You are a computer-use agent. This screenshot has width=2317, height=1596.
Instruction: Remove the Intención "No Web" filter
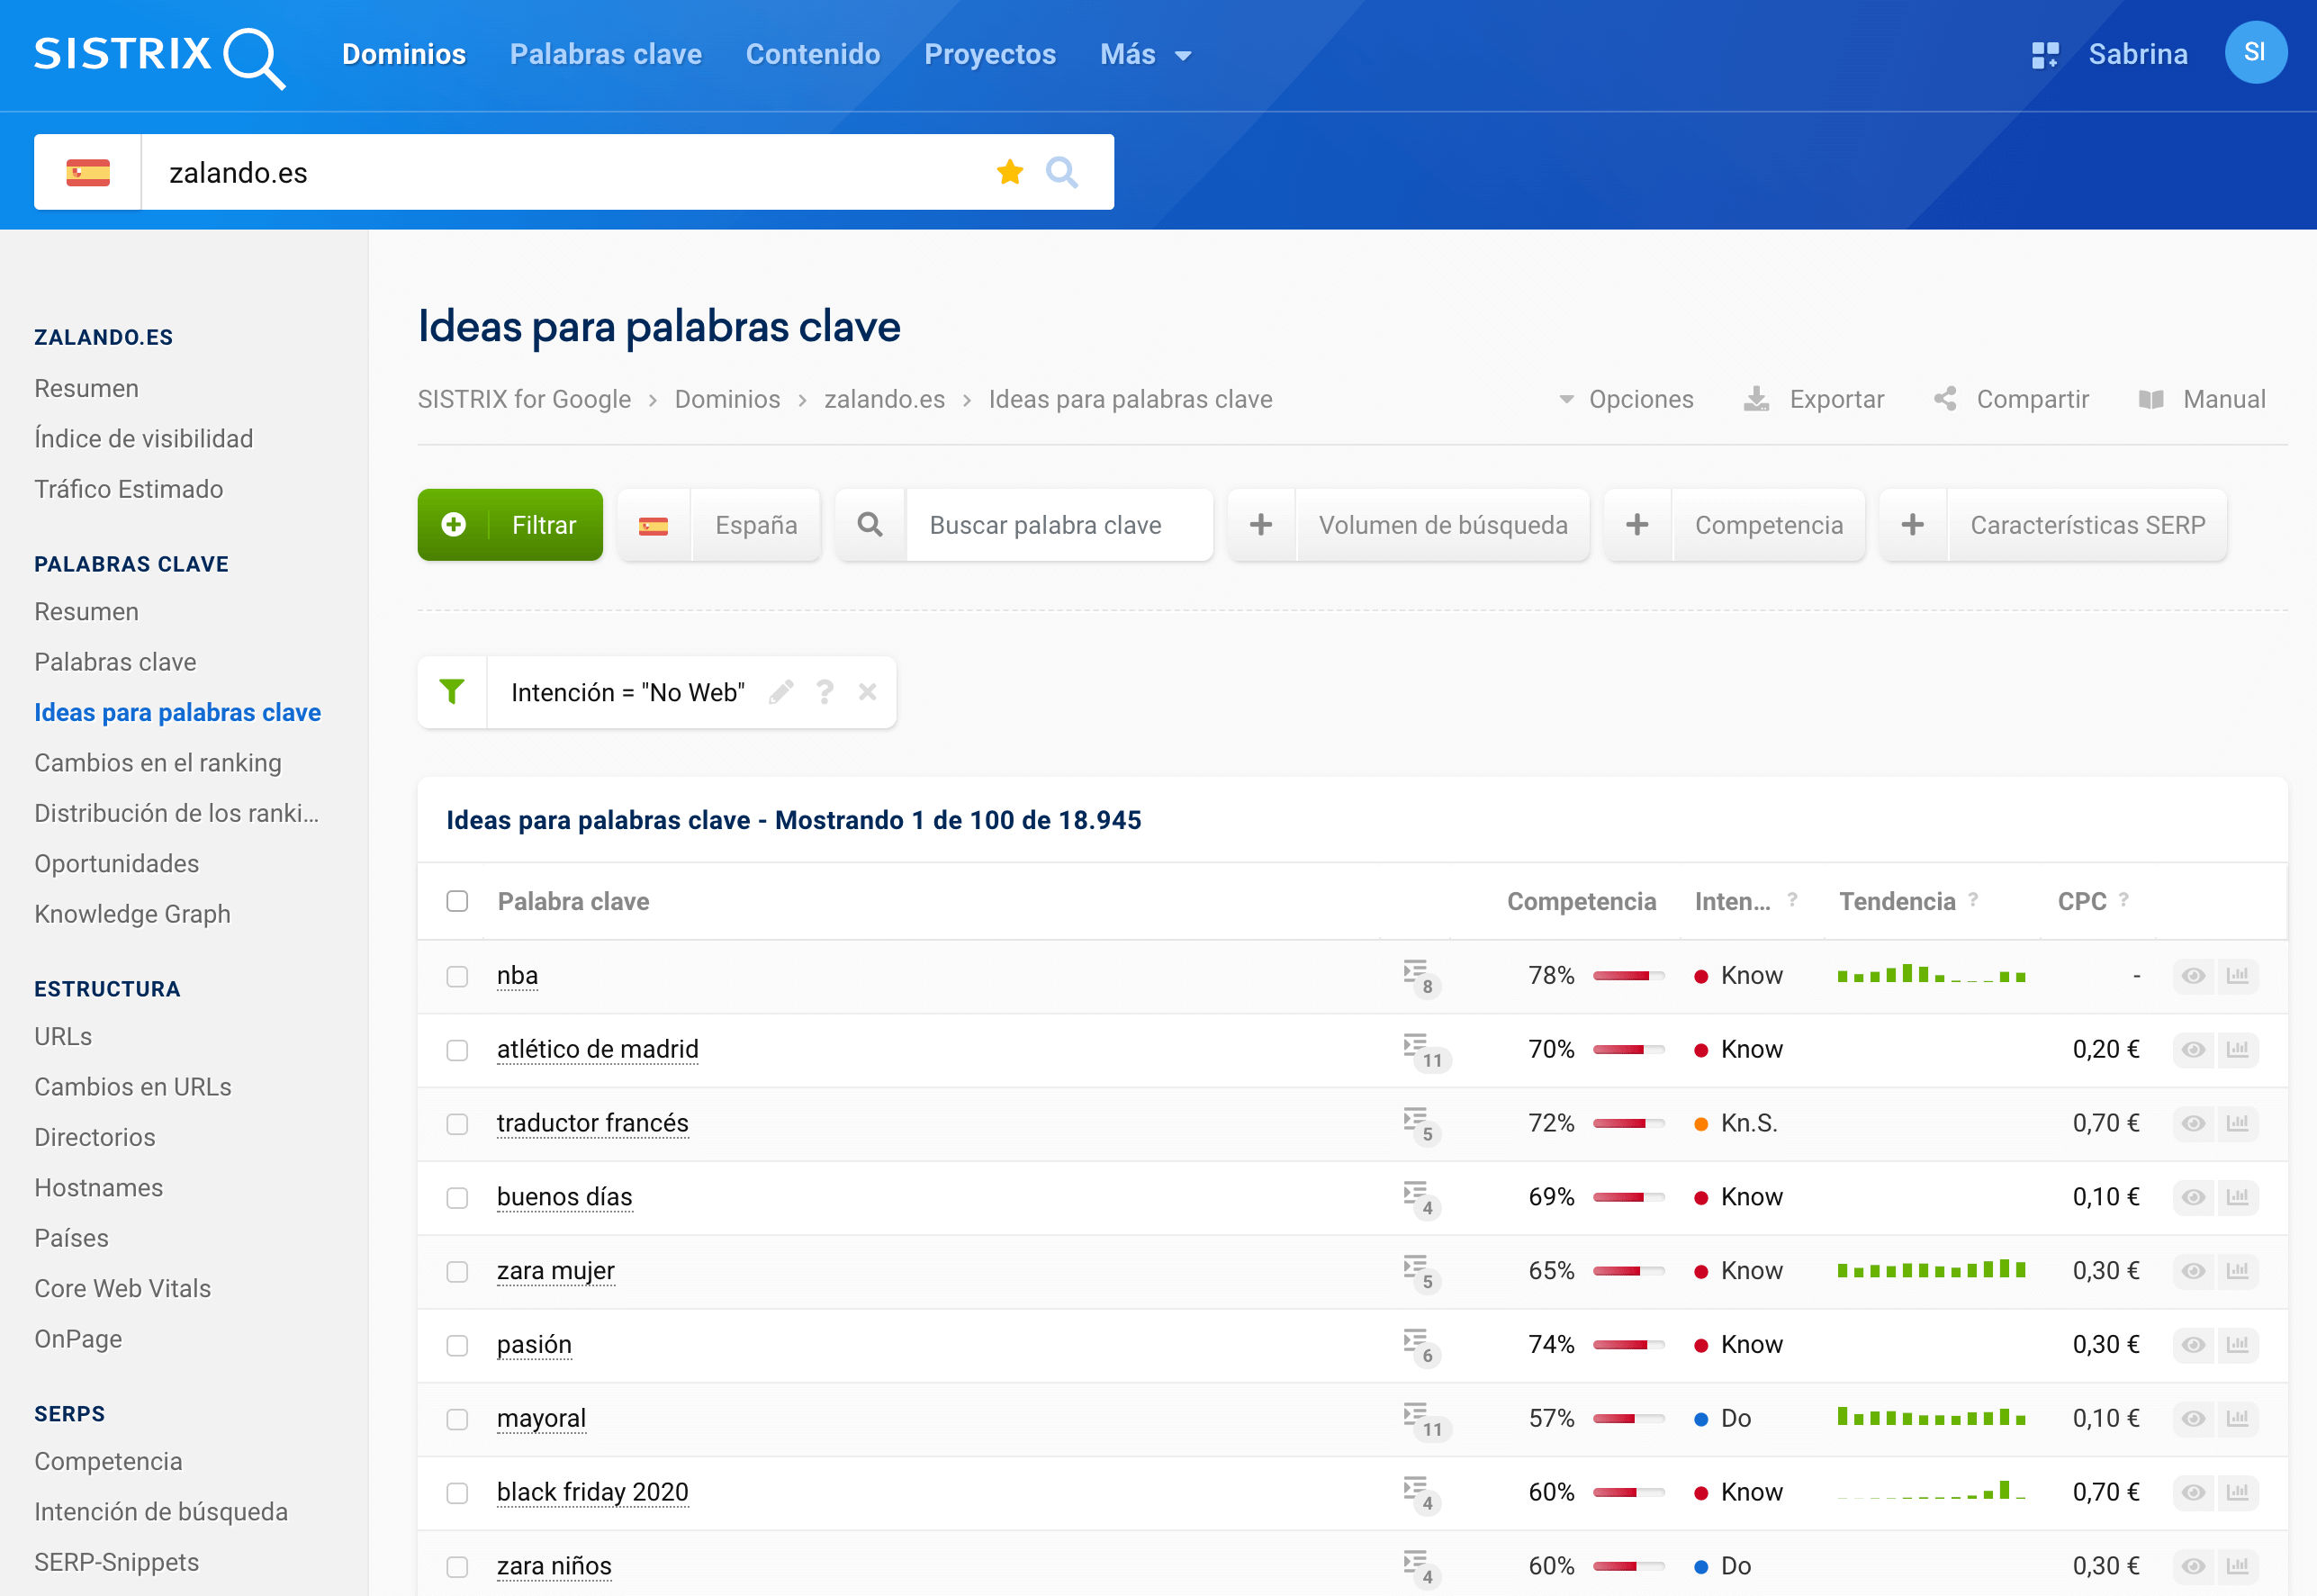click(x=867, y=692)
